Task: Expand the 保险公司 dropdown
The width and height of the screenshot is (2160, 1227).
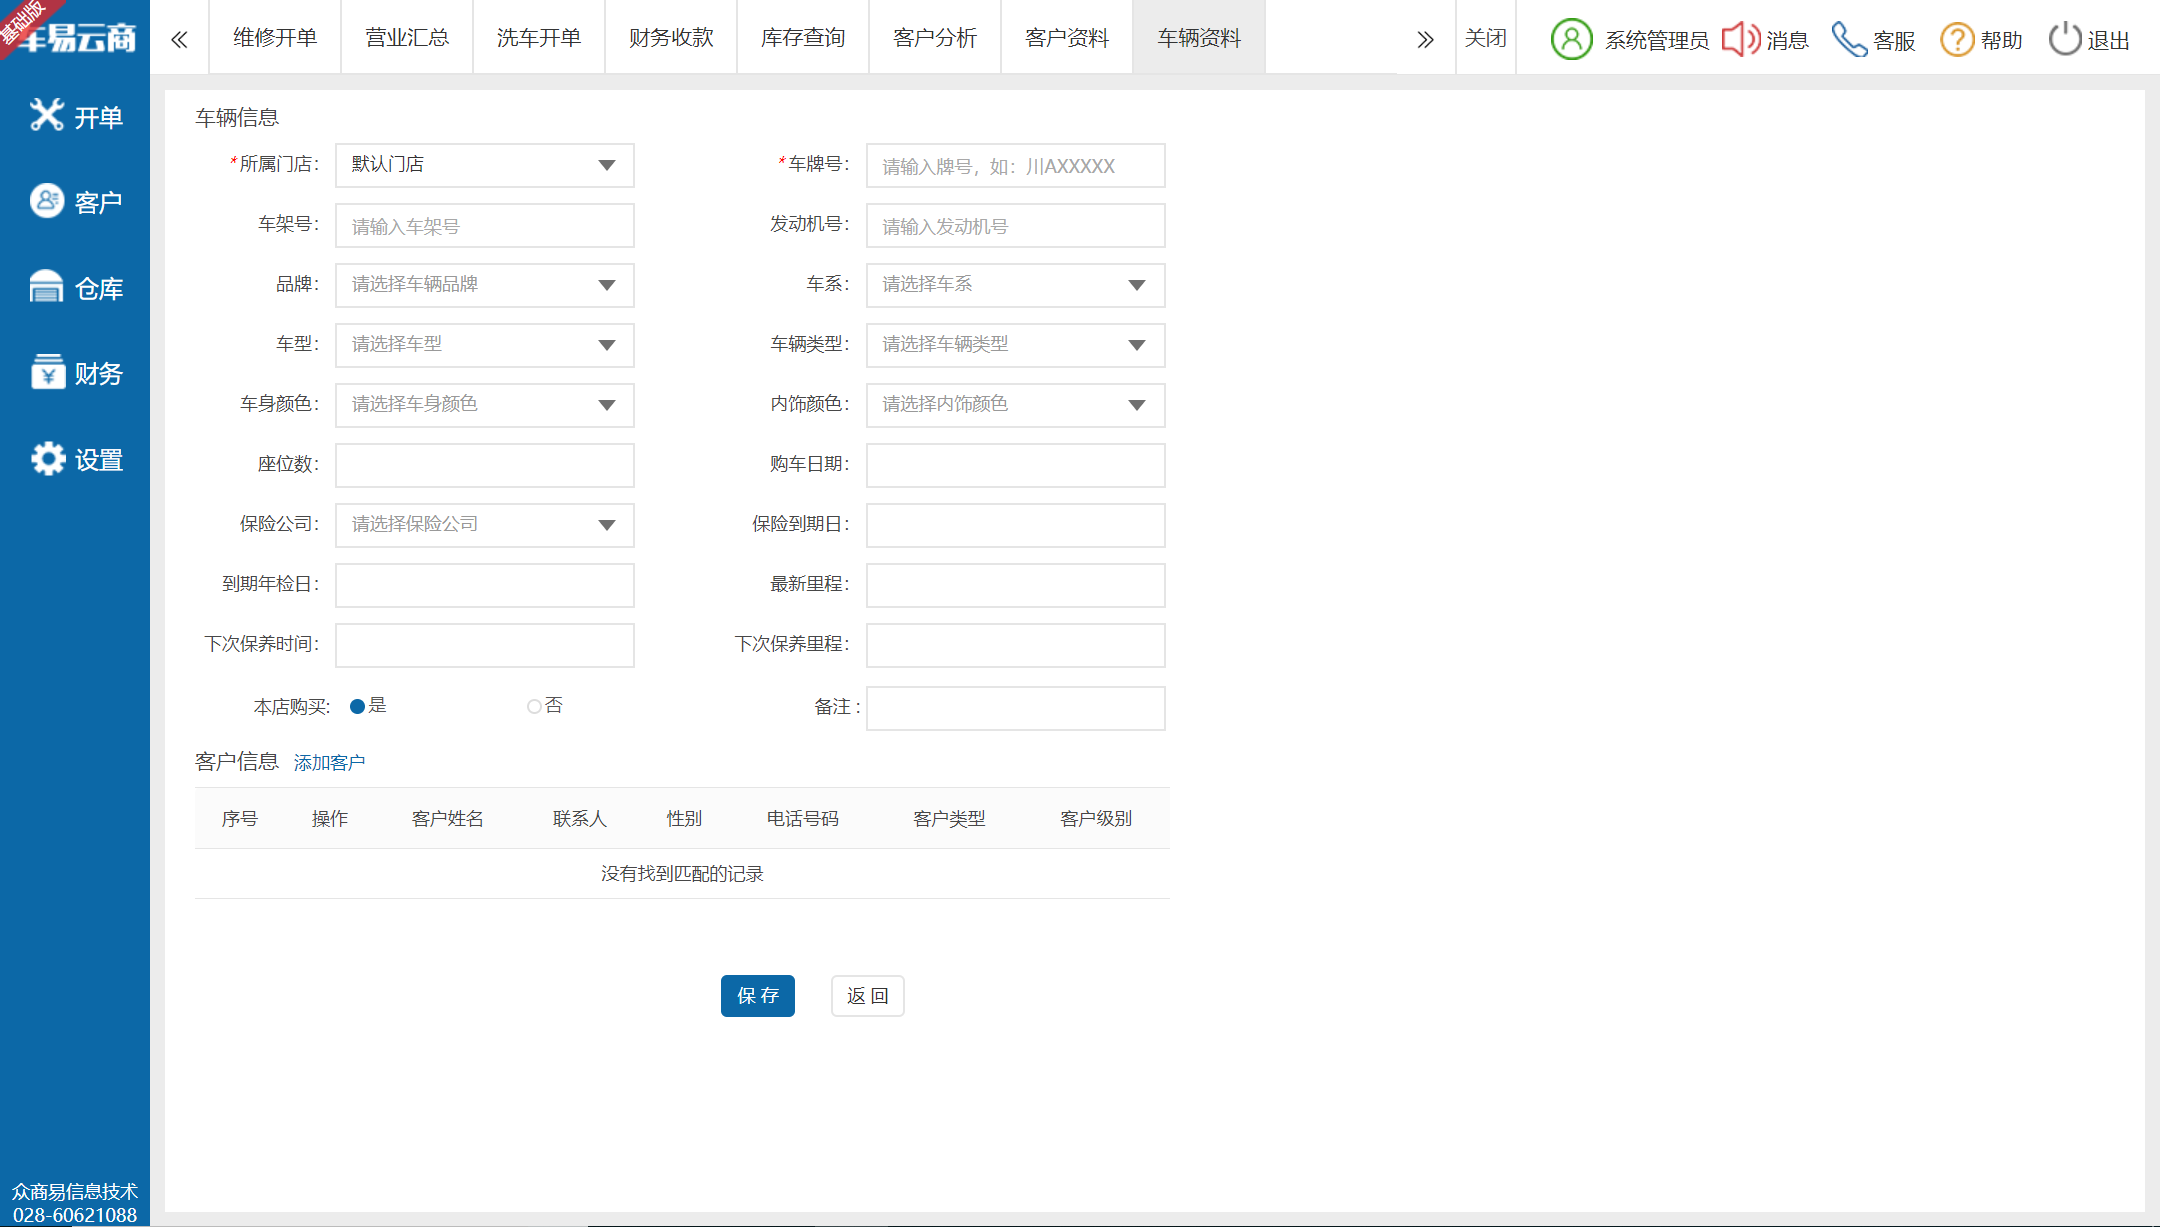Action: click(485, 525)
